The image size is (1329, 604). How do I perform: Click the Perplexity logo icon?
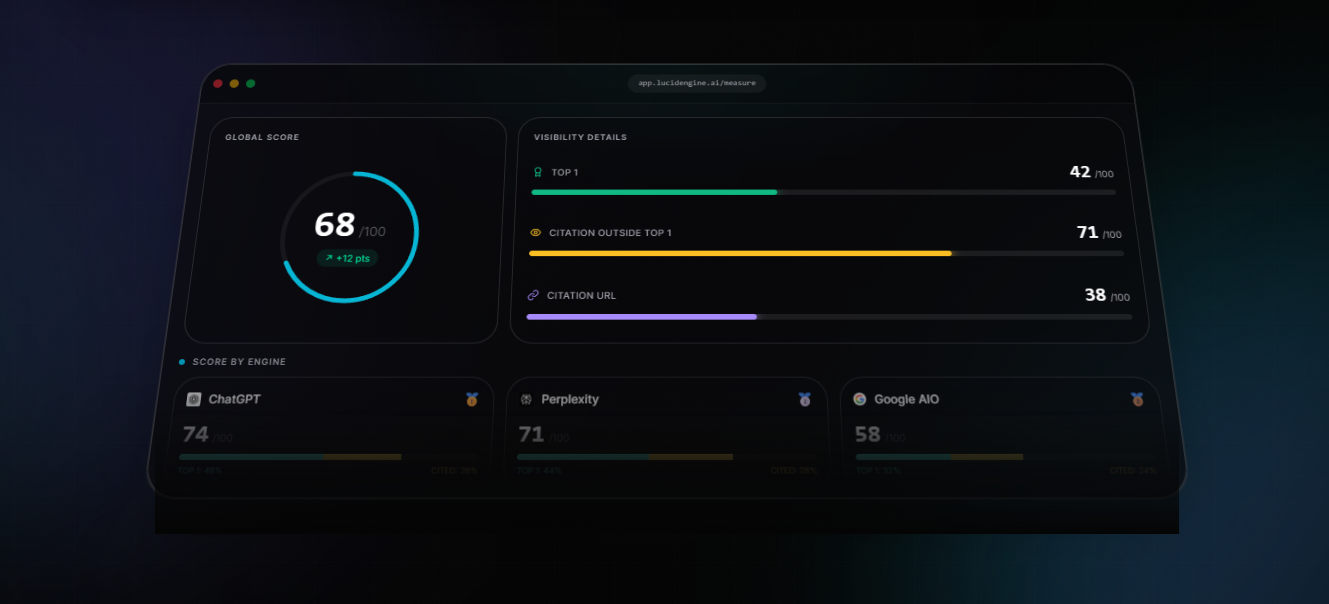click(x=526, y=399)
